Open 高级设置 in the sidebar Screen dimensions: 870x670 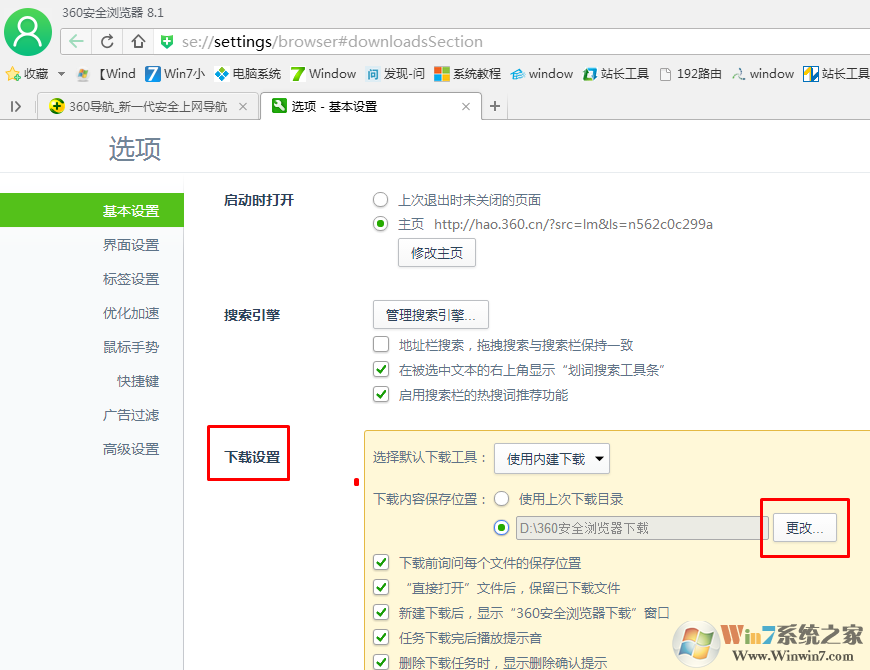click(131, 449)
